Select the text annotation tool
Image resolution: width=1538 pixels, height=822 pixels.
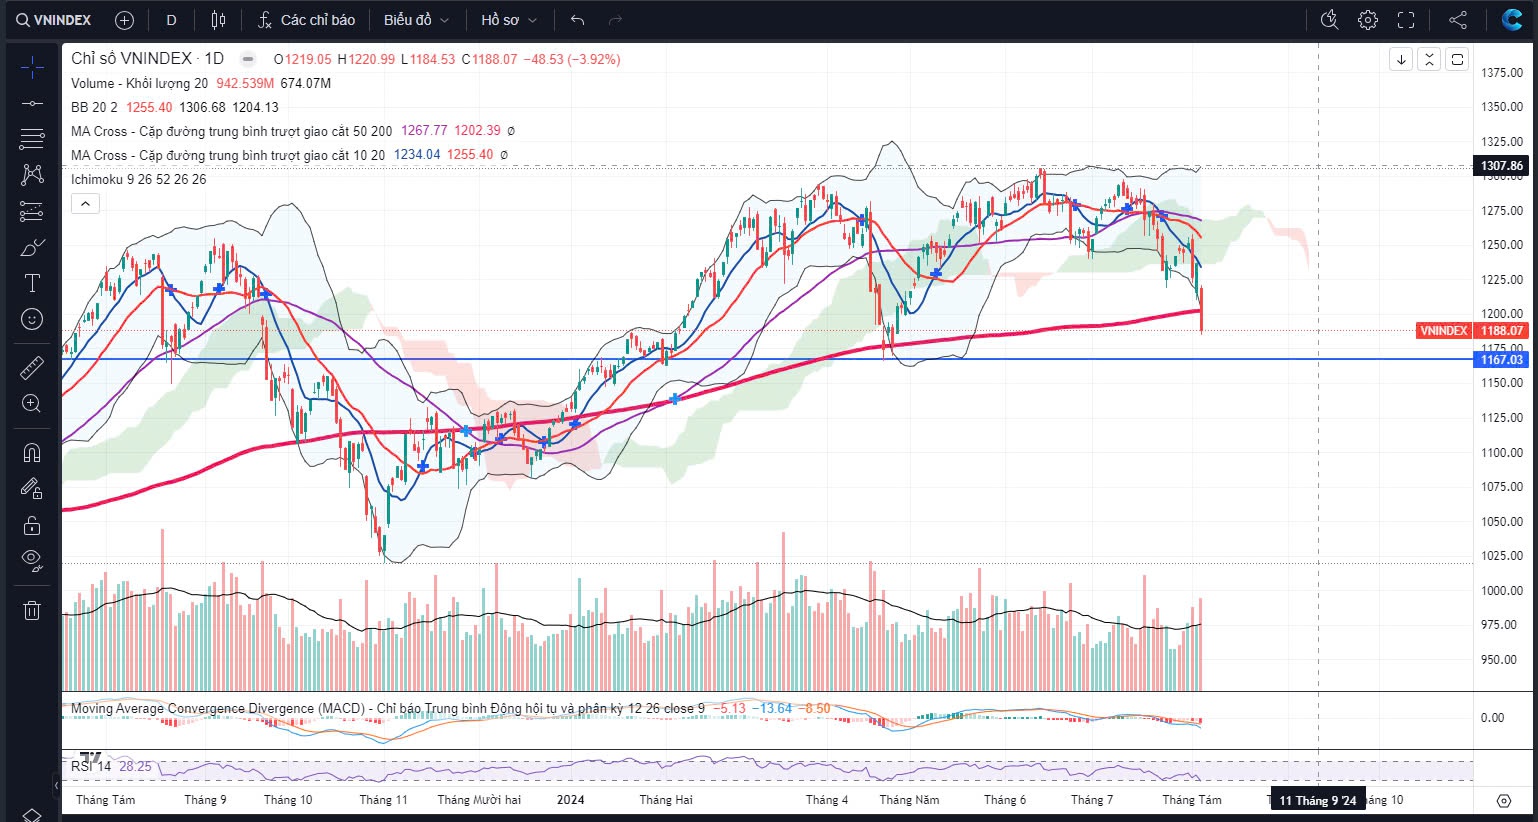[32, 283]
